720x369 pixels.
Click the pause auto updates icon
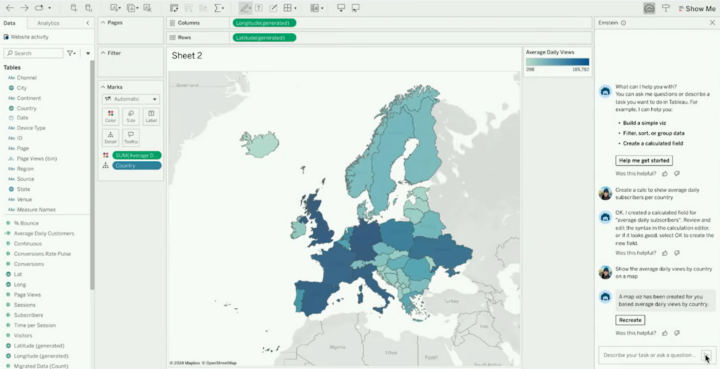click(x=89, y=8)
